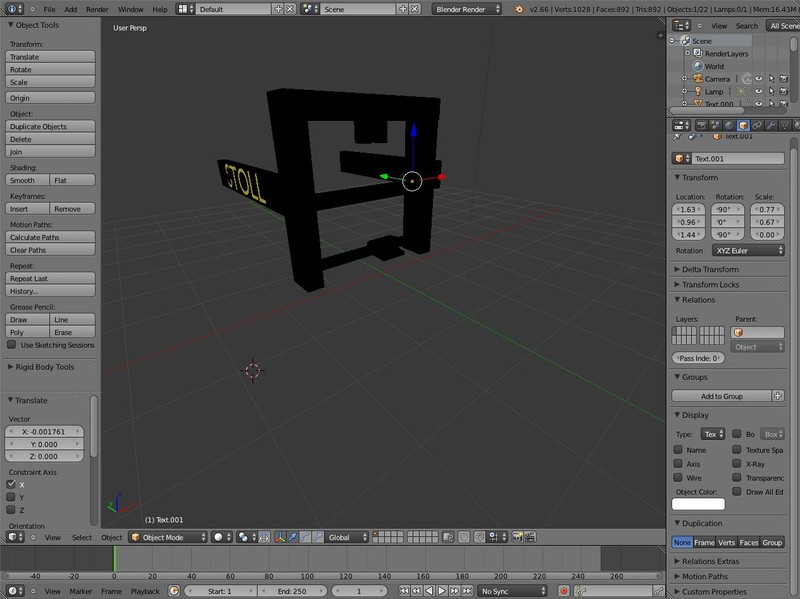The width and height of the screenshot is (800, 599).
Task: Click the white Object Color swatch
Action: [x=698, y=504]
